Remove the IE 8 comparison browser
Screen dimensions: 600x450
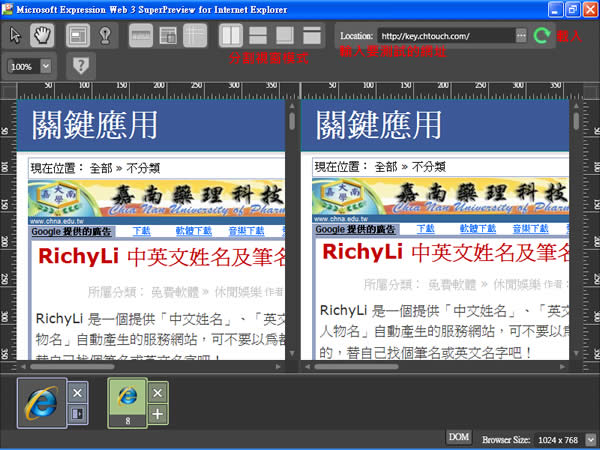click(158, 393)
